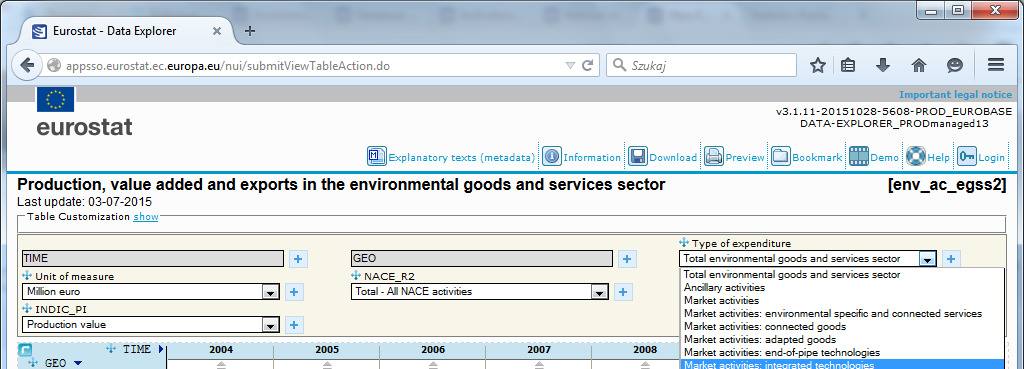
Task: Click the Bookmark folder icon
Action: pos(781,157)
